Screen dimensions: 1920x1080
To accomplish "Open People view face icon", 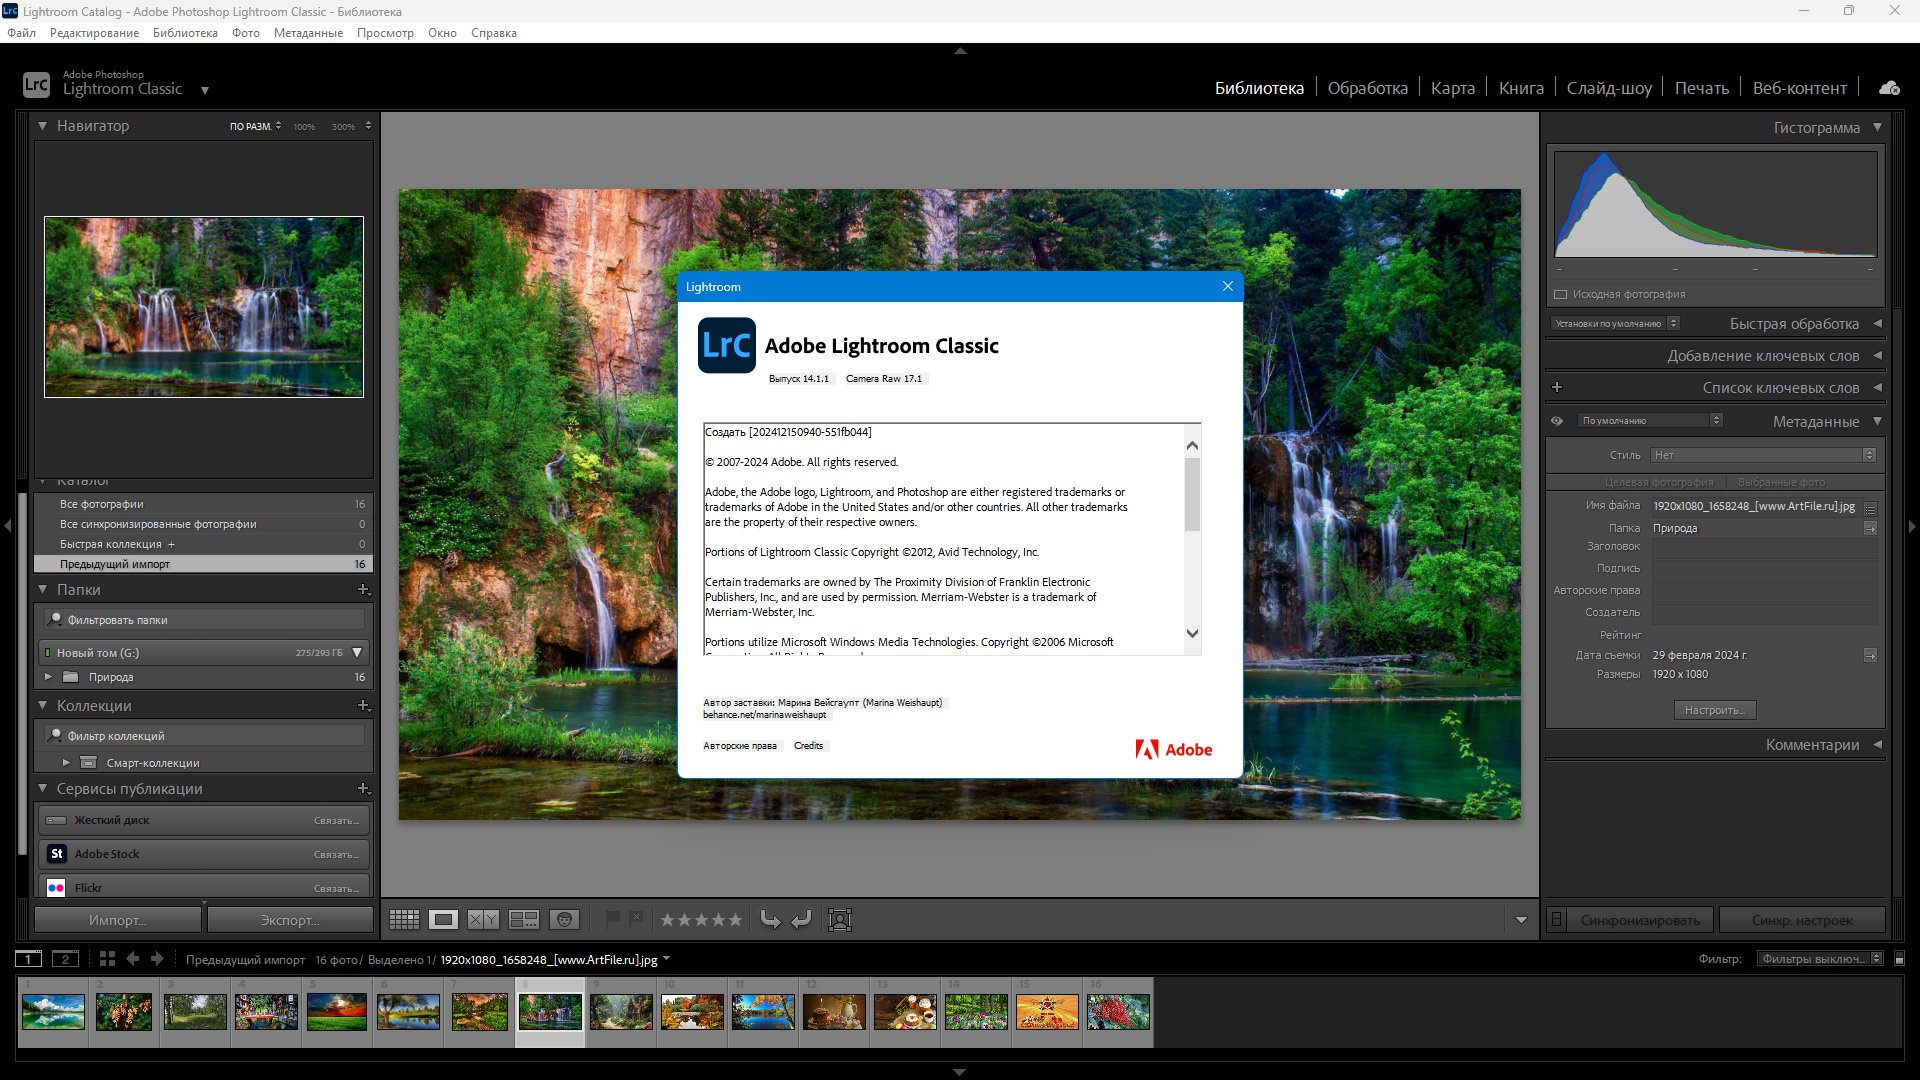I will 565,920.
